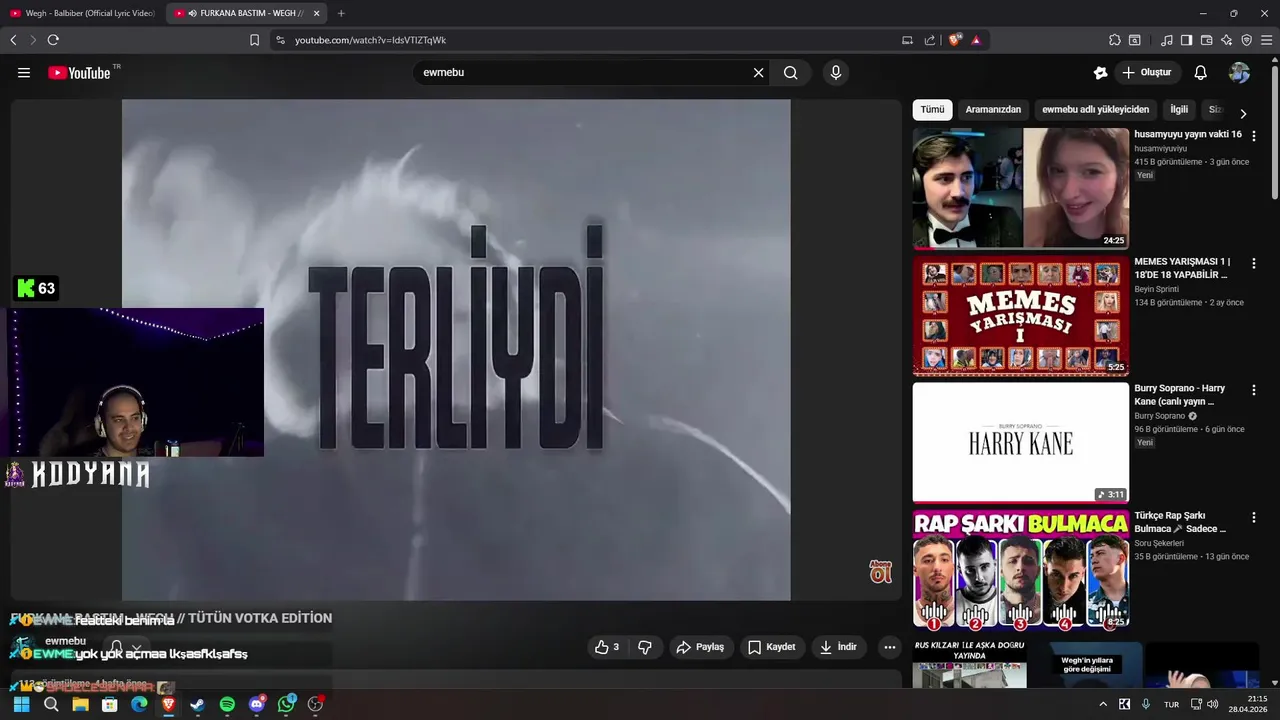The height and width of the screenshot is (720, 1280).
Task: Click the 'İndir' download button
Action: (838, 647)
